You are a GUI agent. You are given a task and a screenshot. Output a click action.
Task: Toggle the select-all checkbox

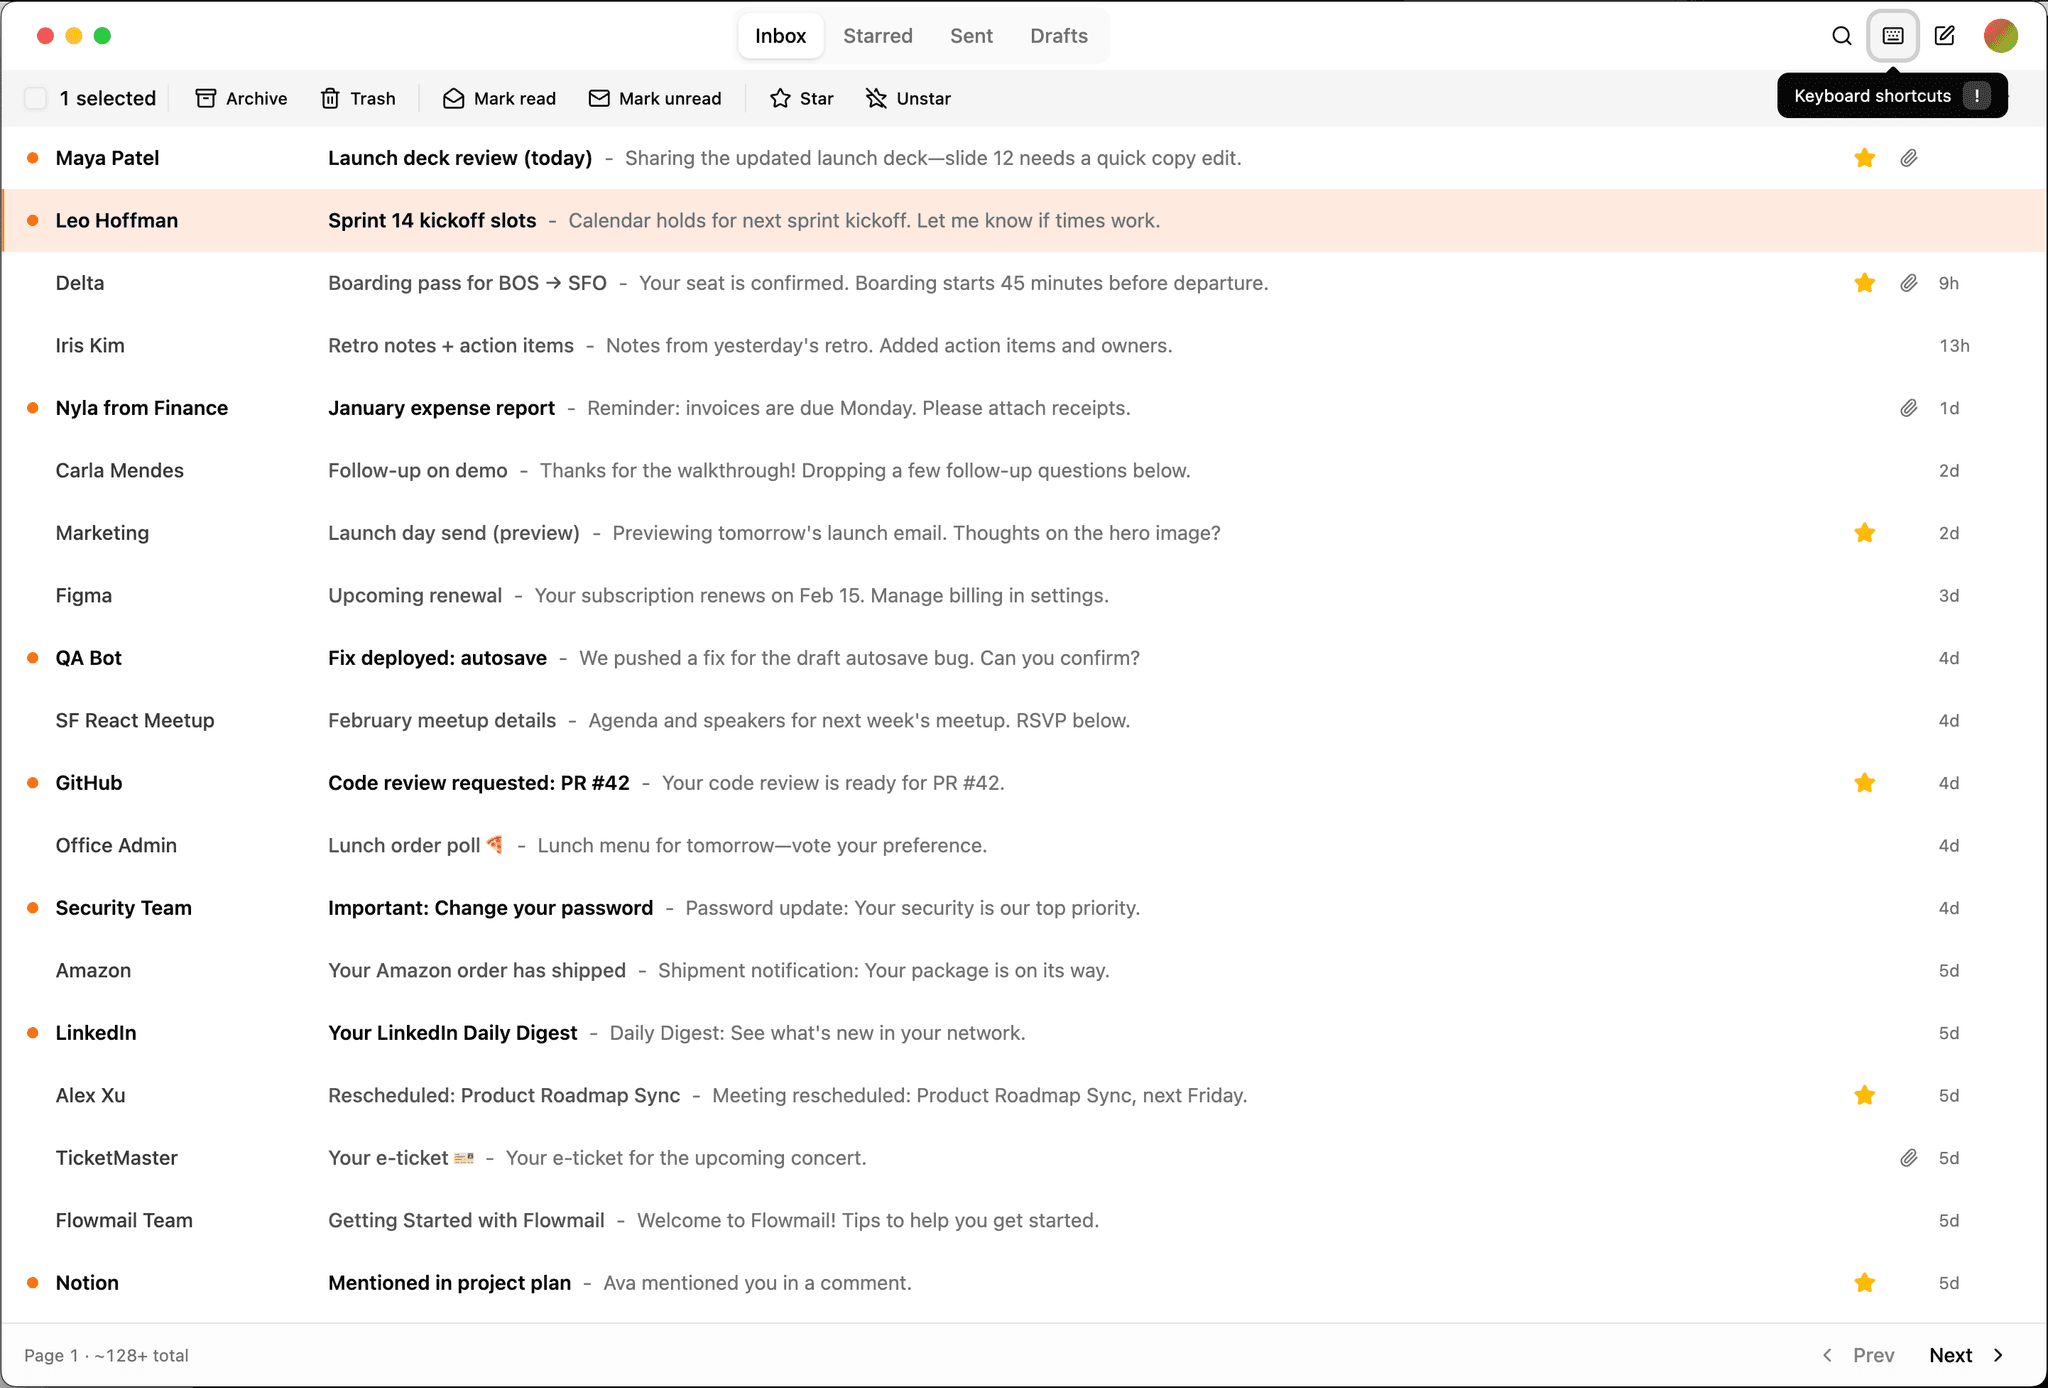tap(36, 98)
